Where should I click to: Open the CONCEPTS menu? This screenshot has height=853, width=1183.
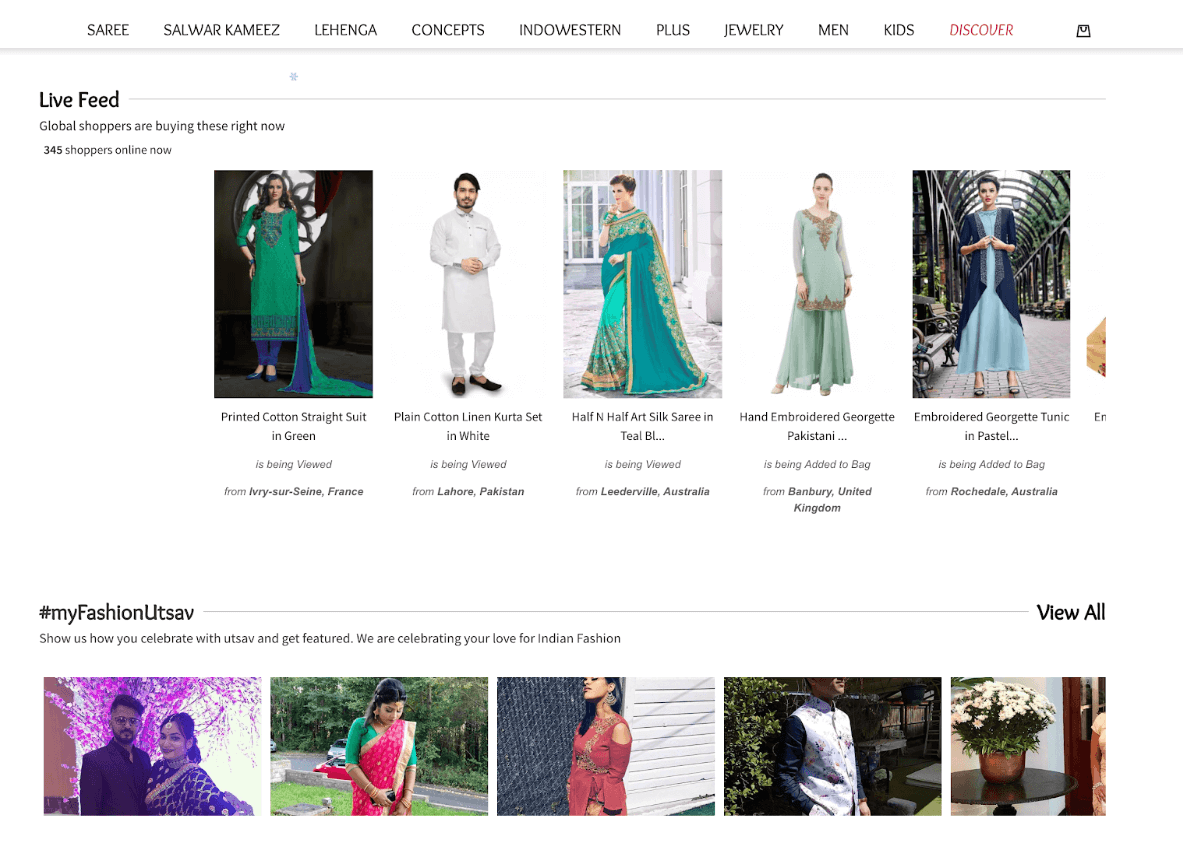point(448,30)
